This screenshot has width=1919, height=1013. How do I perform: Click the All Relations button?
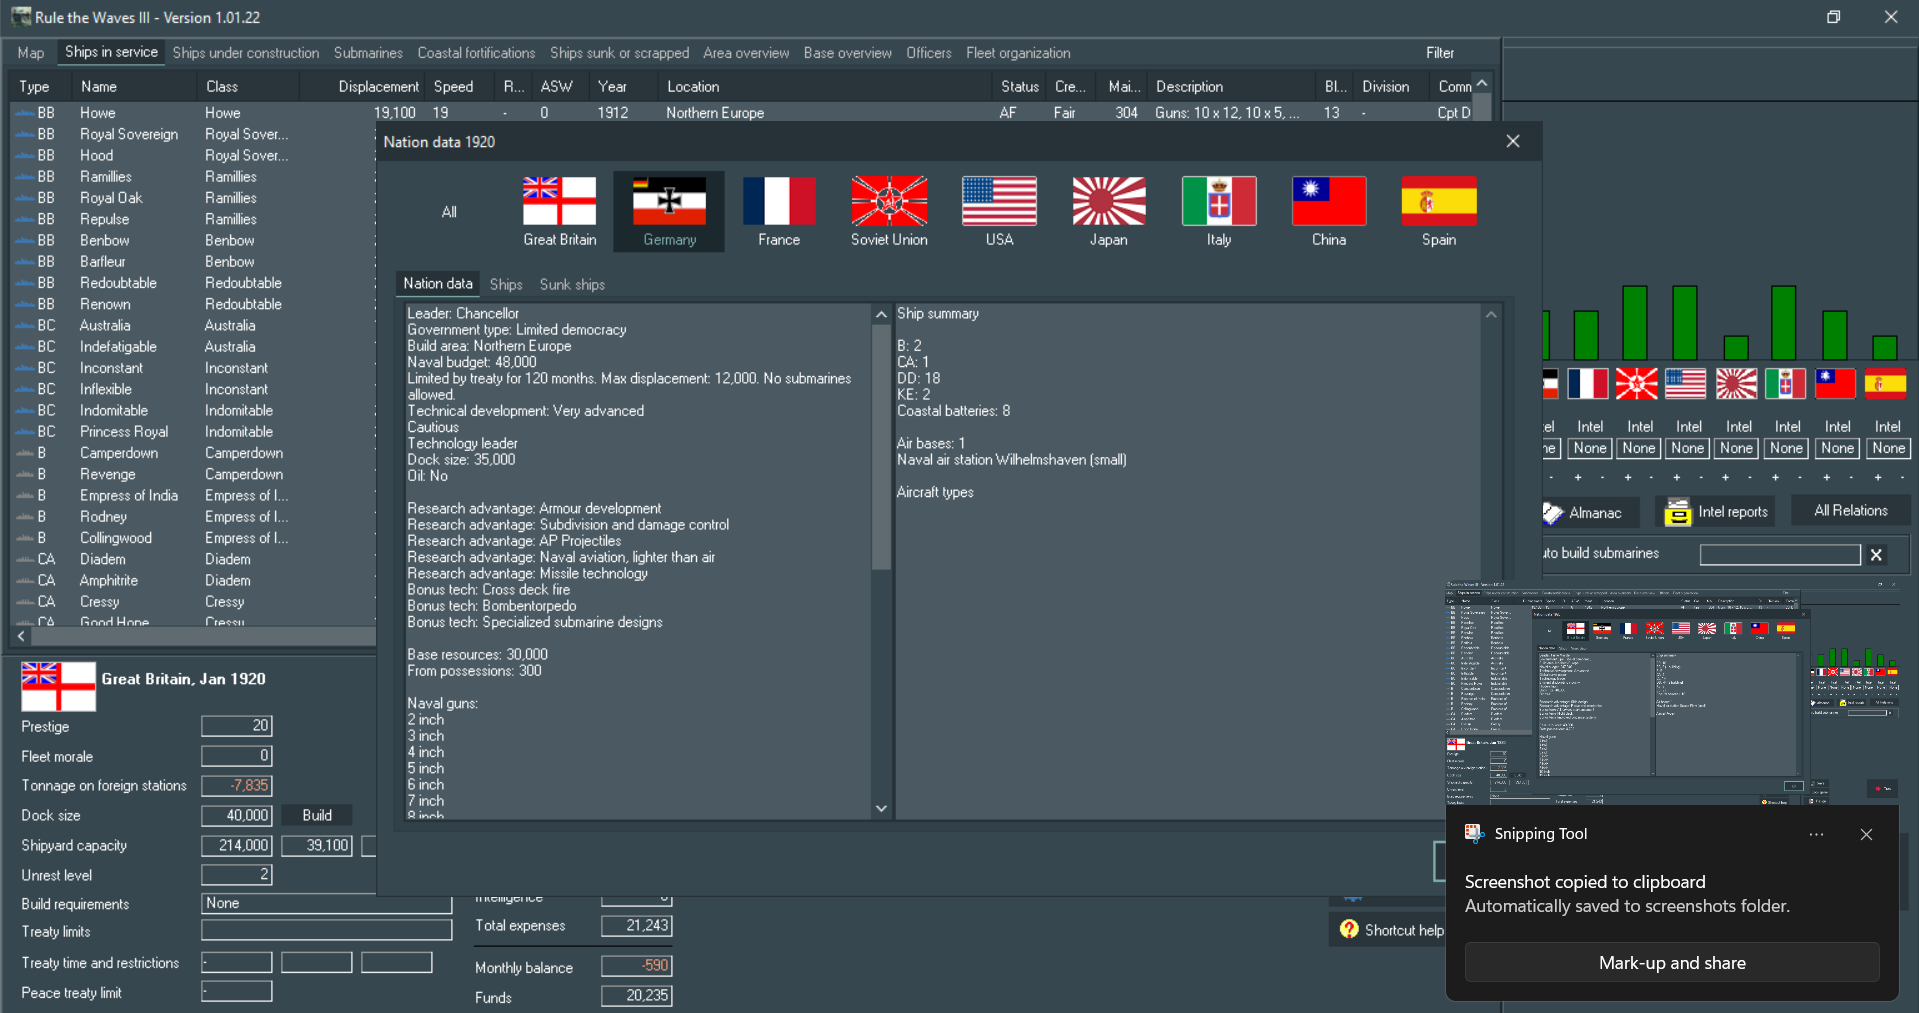click(x=1849, y=510)
